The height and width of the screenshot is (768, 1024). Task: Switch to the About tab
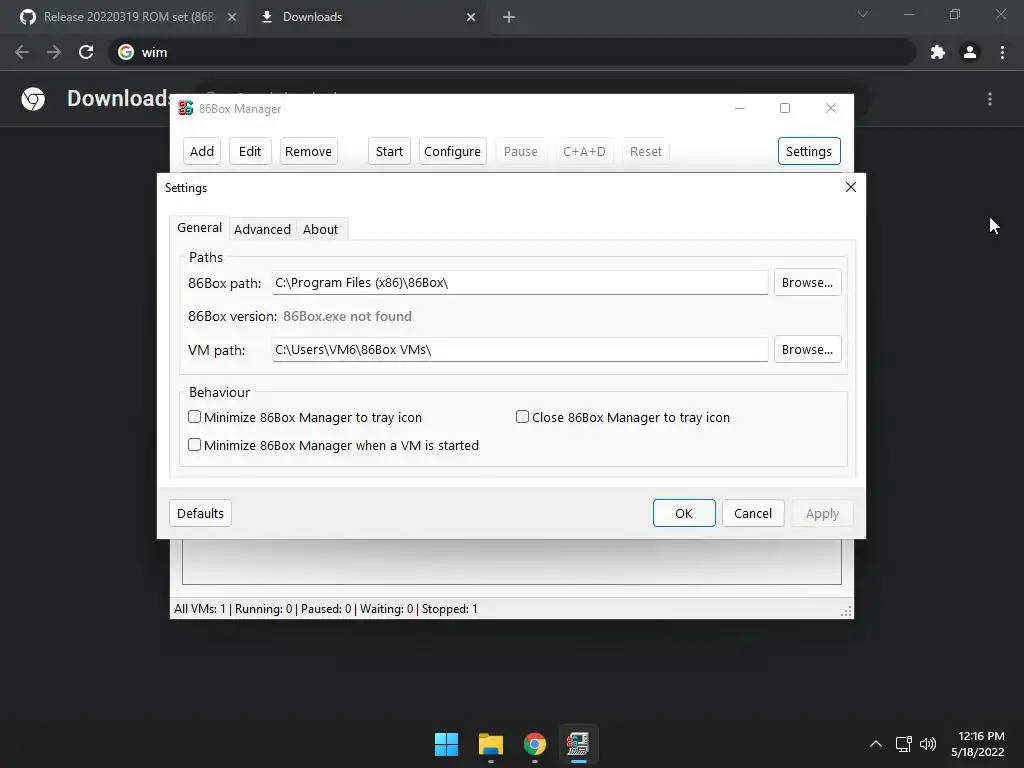click(x=321, y=229)
